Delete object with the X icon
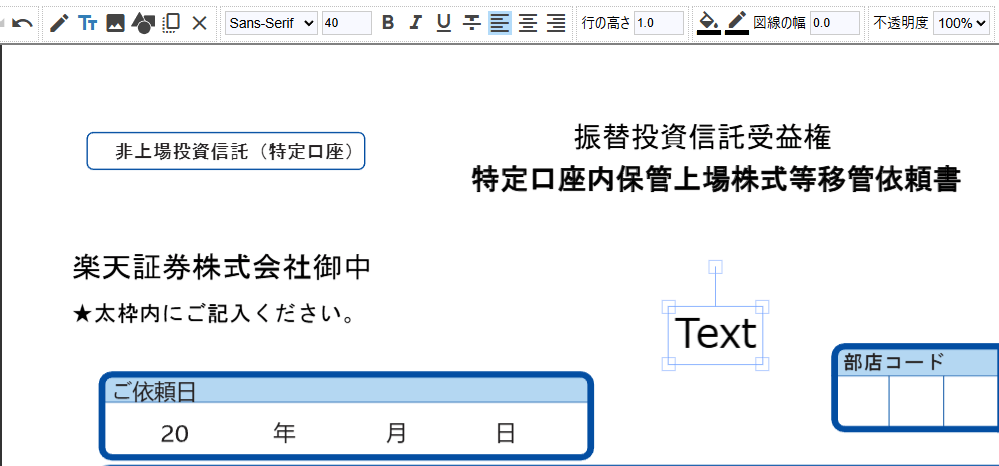The height and width of the screenshot is (466, 999). point(199,24)
